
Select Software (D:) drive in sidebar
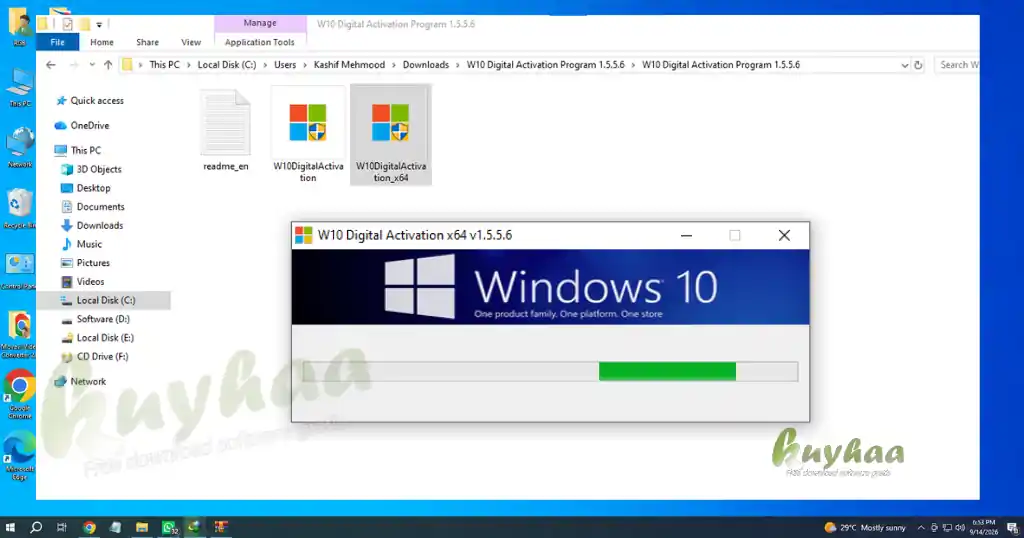tap(95, 319)
